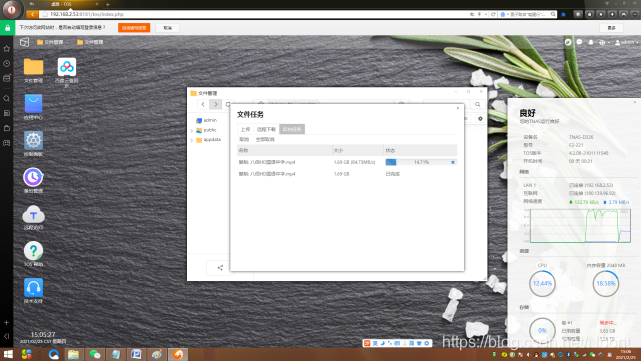Click the TOS desktop logo in top bar
The image size is (641, 361).
coord(25,42)
